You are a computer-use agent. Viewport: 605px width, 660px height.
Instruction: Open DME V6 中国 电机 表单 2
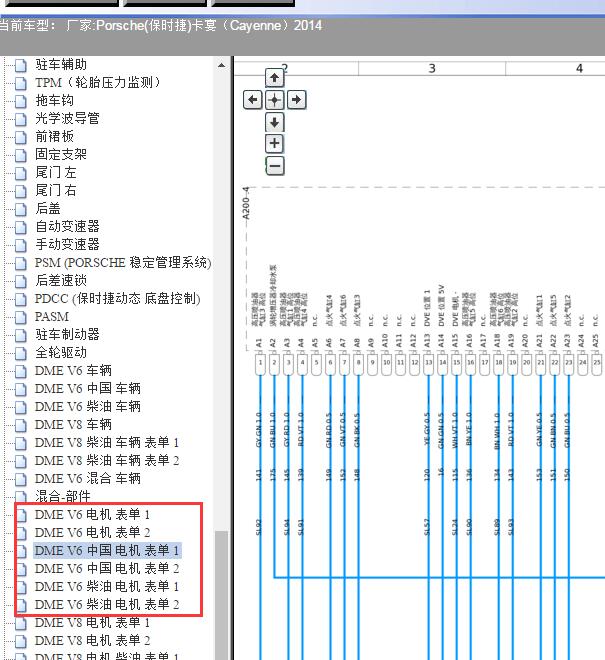tap(107, 568)
